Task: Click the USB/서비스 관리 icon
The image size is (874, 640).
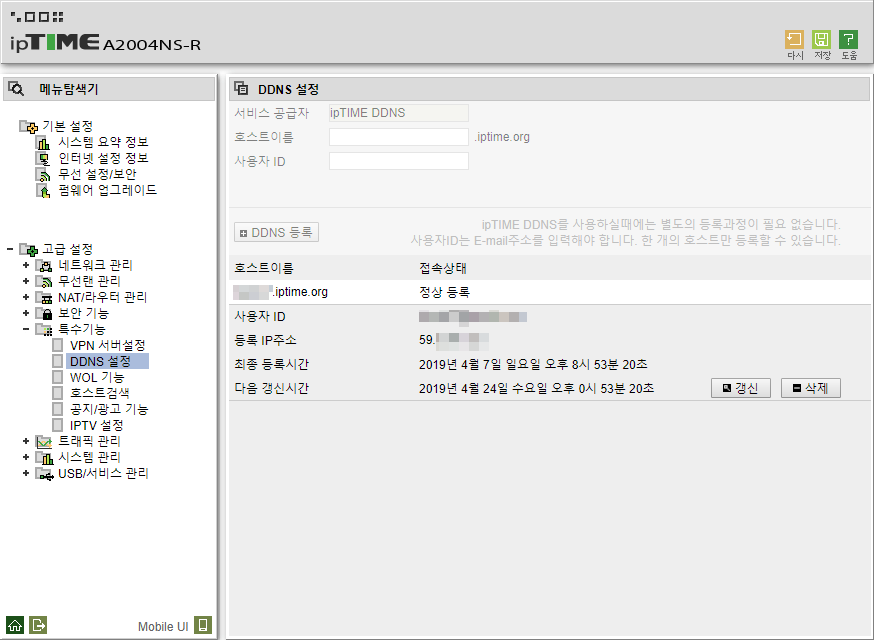Action: (43, 474)
